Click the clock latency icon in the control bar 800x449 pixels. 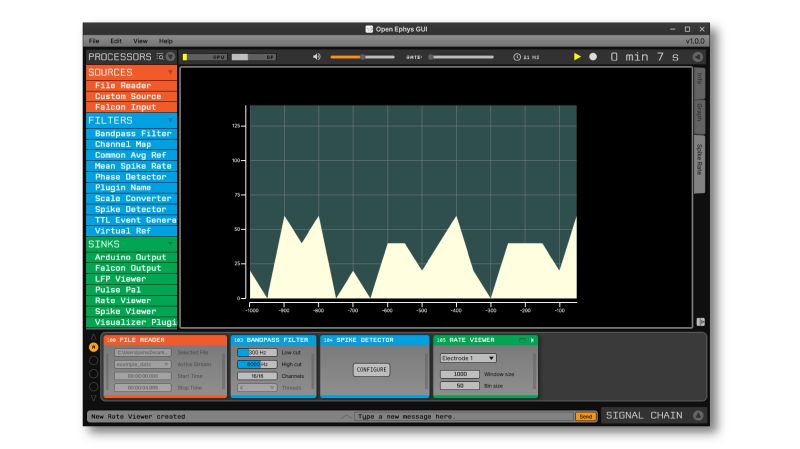click(517, 57)
